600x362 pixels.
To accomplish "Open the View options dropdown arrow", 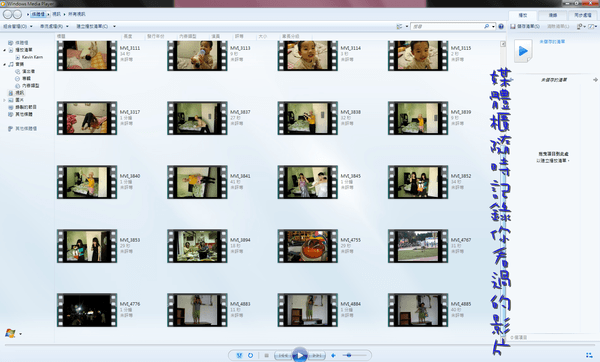I will click(406, 26).
